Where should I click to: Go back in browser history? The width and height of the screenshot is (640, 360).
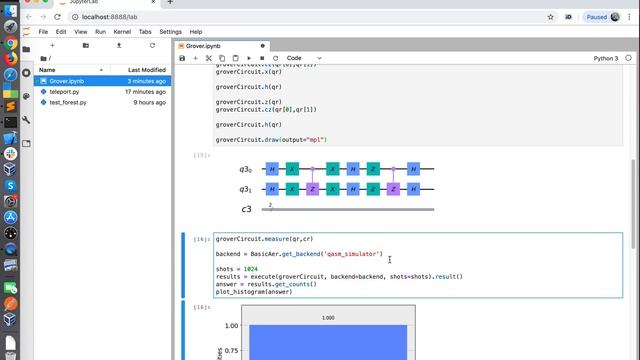point(29,17)
